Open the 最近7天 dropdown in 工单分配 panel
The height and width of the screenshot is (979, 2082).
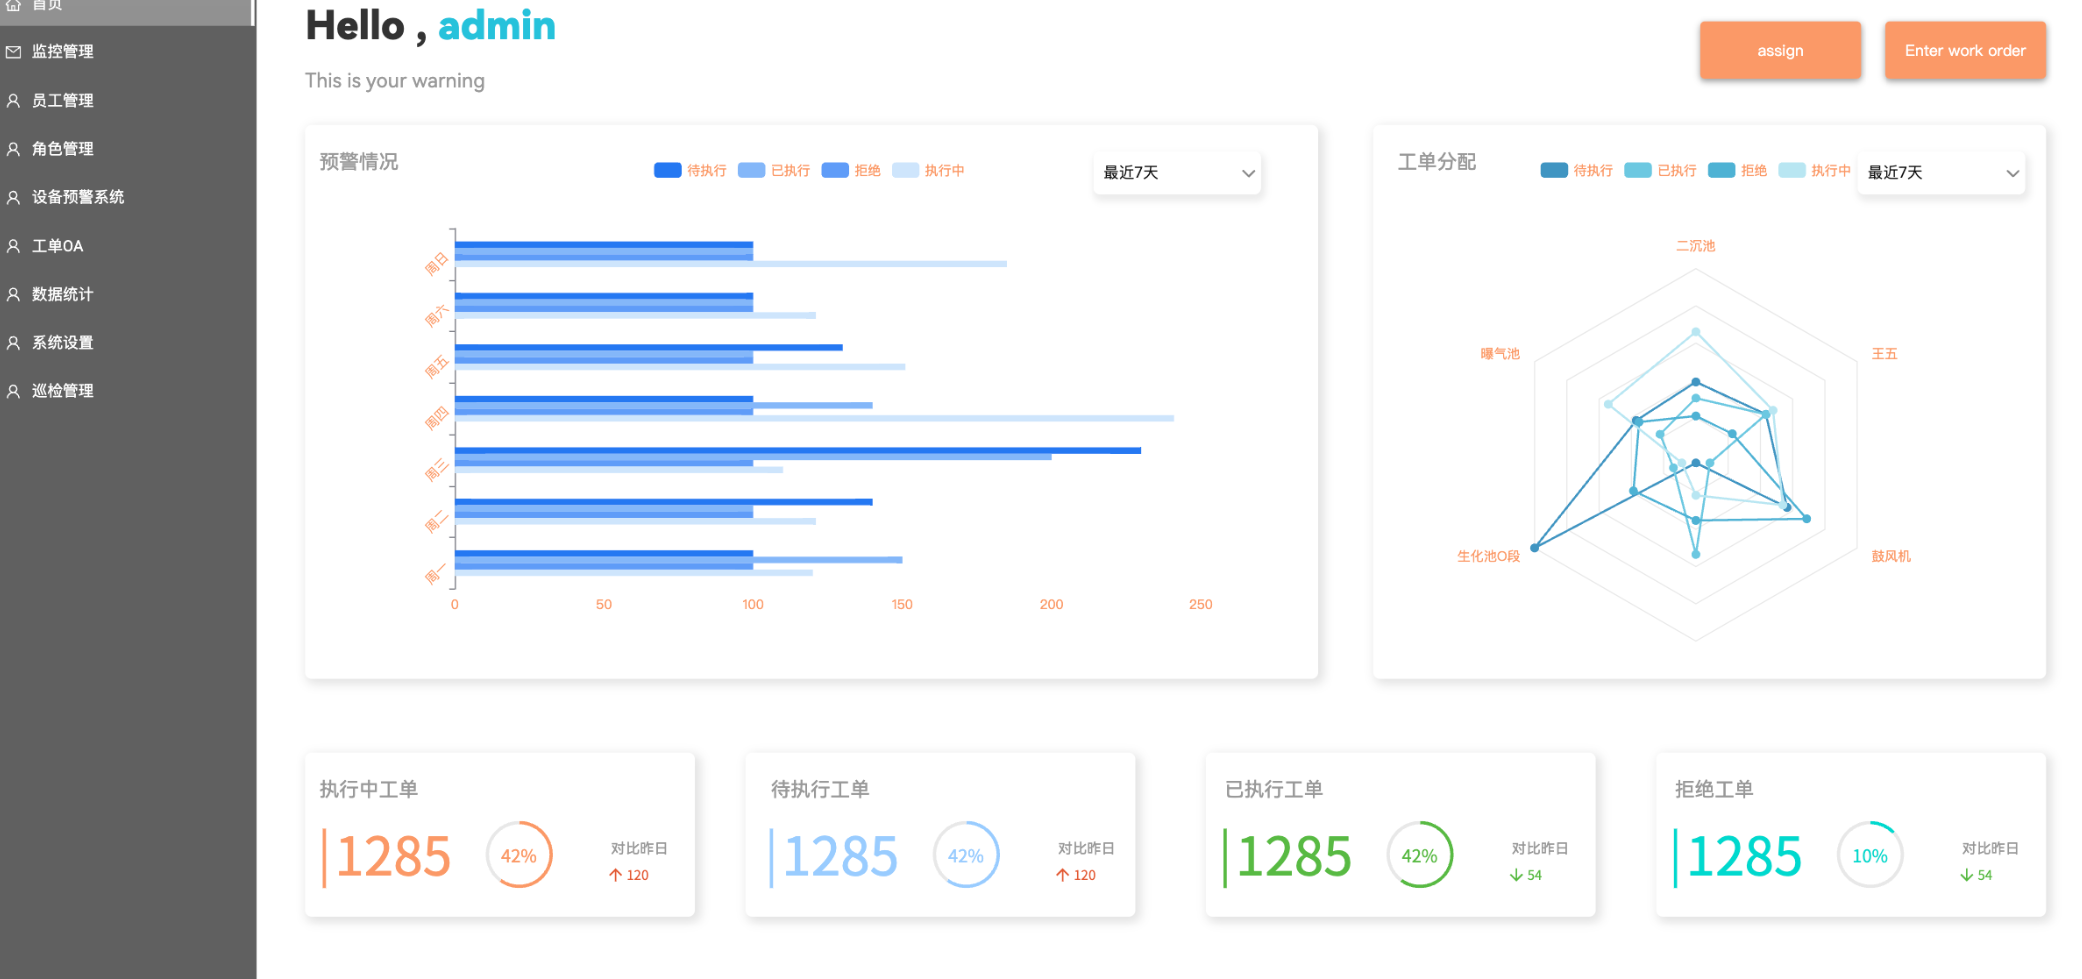[x=1940, y=173]
